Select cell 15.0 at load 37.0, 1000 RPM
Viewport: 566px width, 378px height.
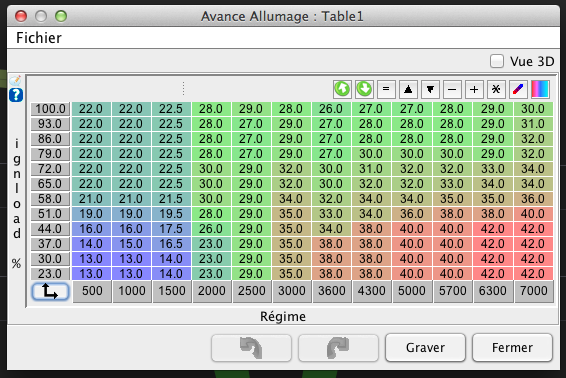coord(131,244)
